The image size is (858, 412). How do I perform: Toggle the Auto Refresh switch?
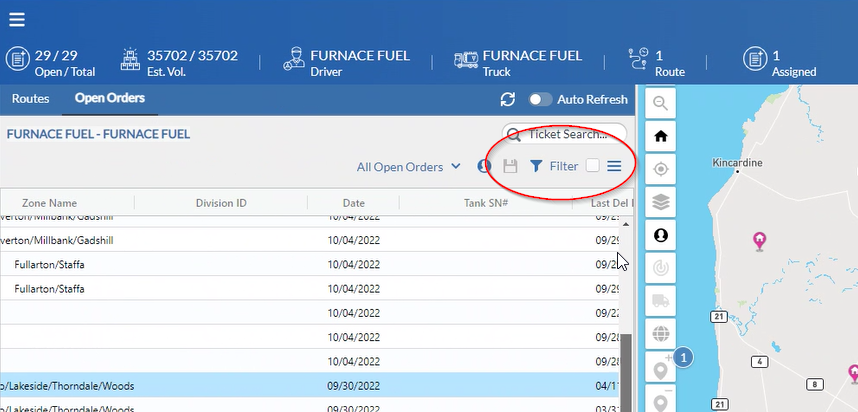click(x=540, y=100)
